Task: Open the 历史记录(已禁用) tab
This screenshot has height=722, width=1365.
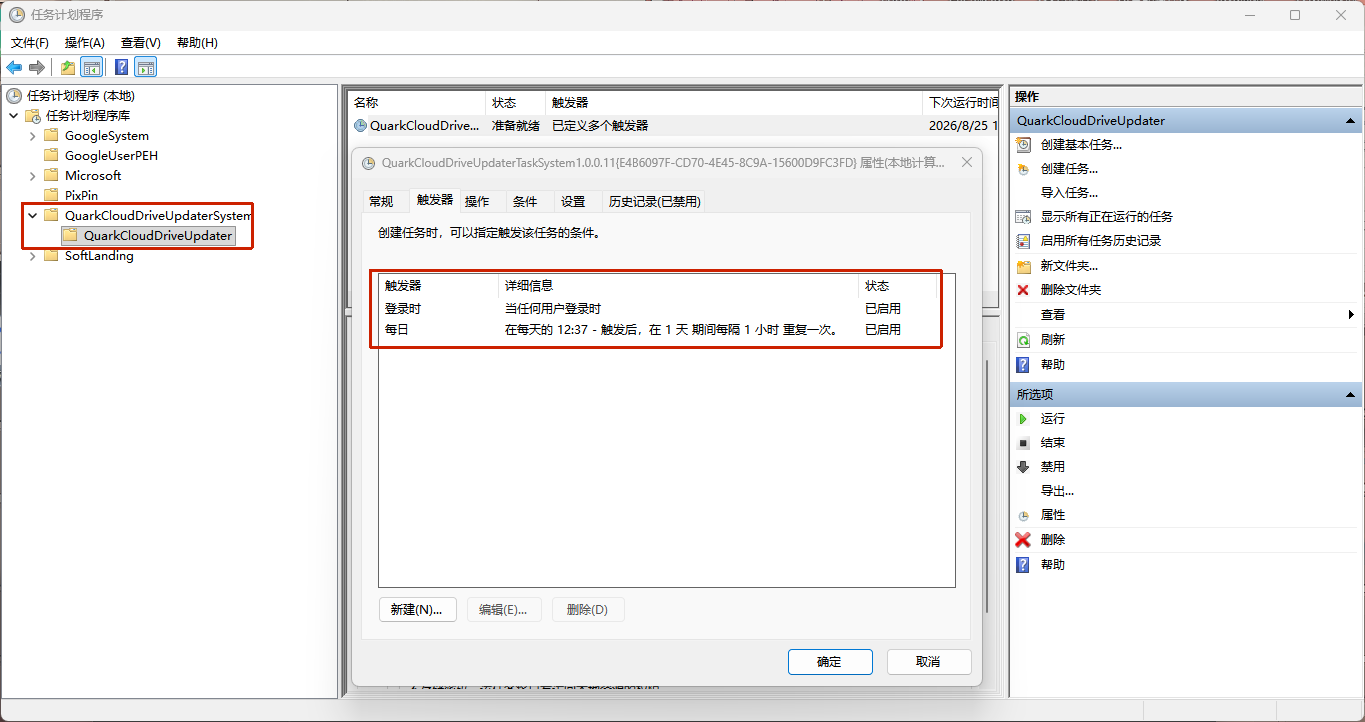Action: (655, 202)
